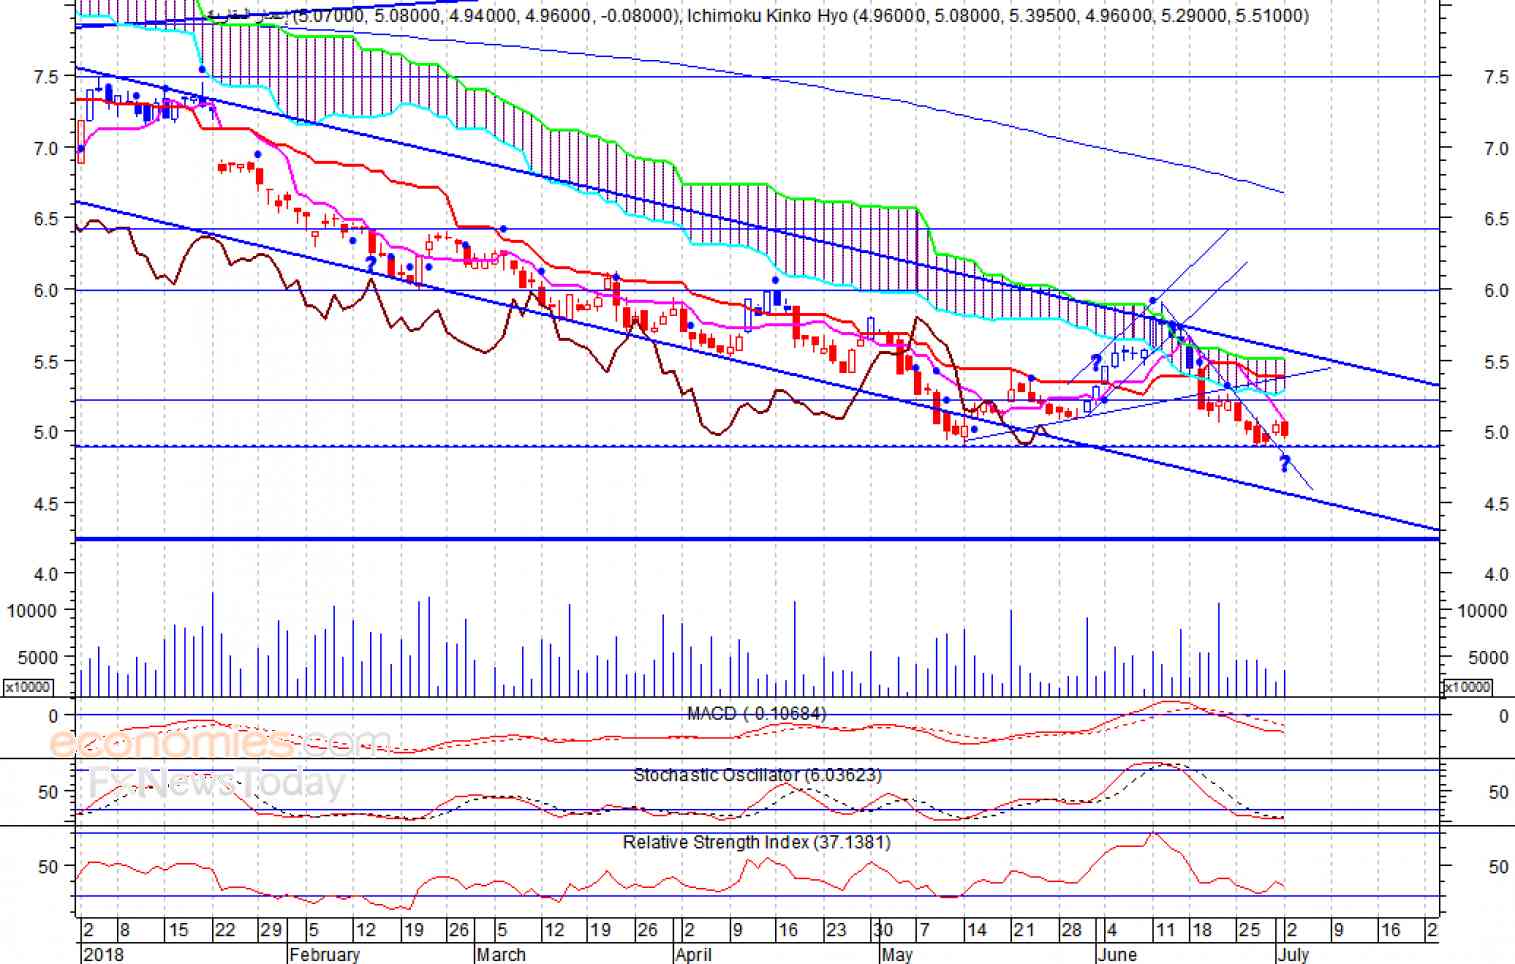This screenshot has height=964, width=1515.
Task: Click the 15 date label on time axis
Action: pyautogui.click(x=178, y=930)
